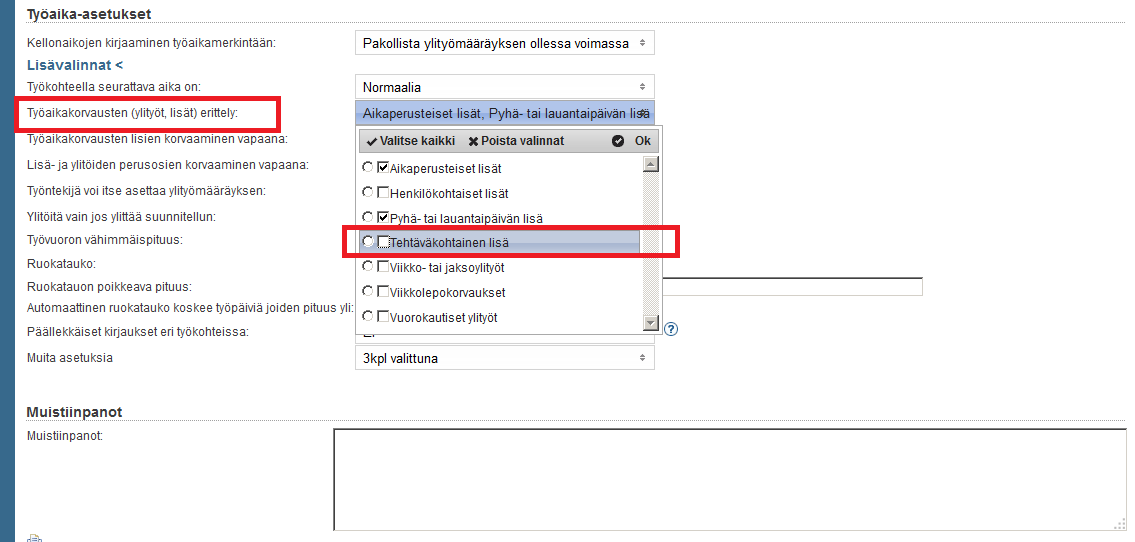Select the Vuorokautiset ylityöt radio button
Image resolution: width=1135 pixels, height=542 pixels.
tap(368, 317)
